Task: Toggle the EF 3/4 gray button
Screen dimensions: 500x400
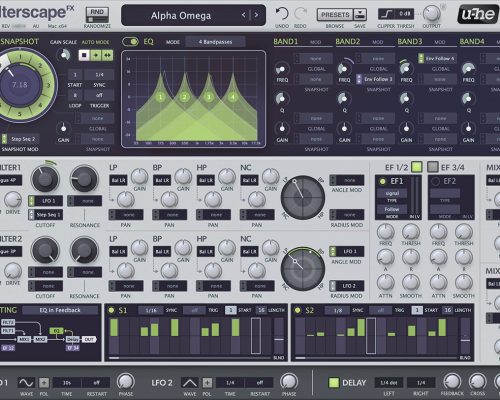Action: (x=433, y=167)
